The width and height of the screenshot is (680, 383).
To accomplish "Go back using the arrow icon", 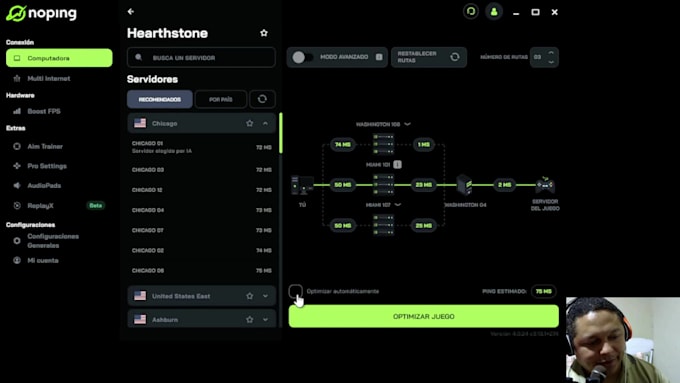I will [x=131, y=12].
